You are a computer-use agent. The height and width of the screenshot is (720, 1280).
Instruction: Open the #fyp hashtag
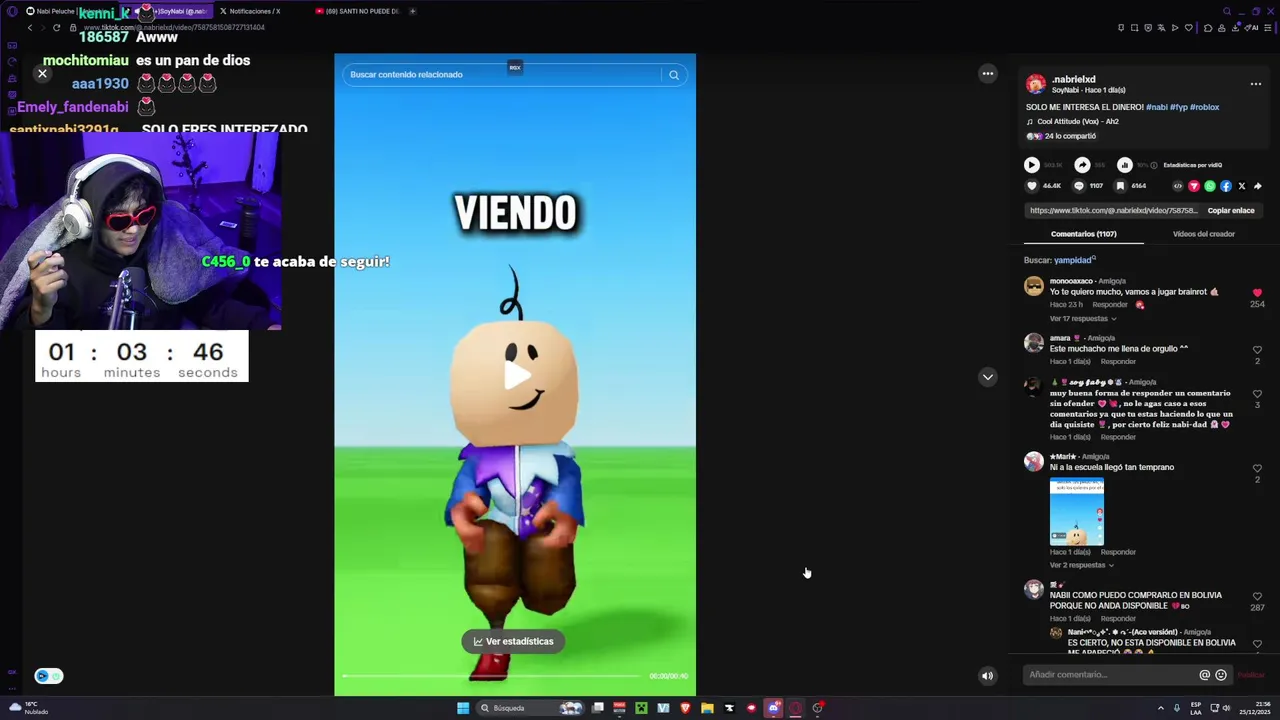point(1178,107)
